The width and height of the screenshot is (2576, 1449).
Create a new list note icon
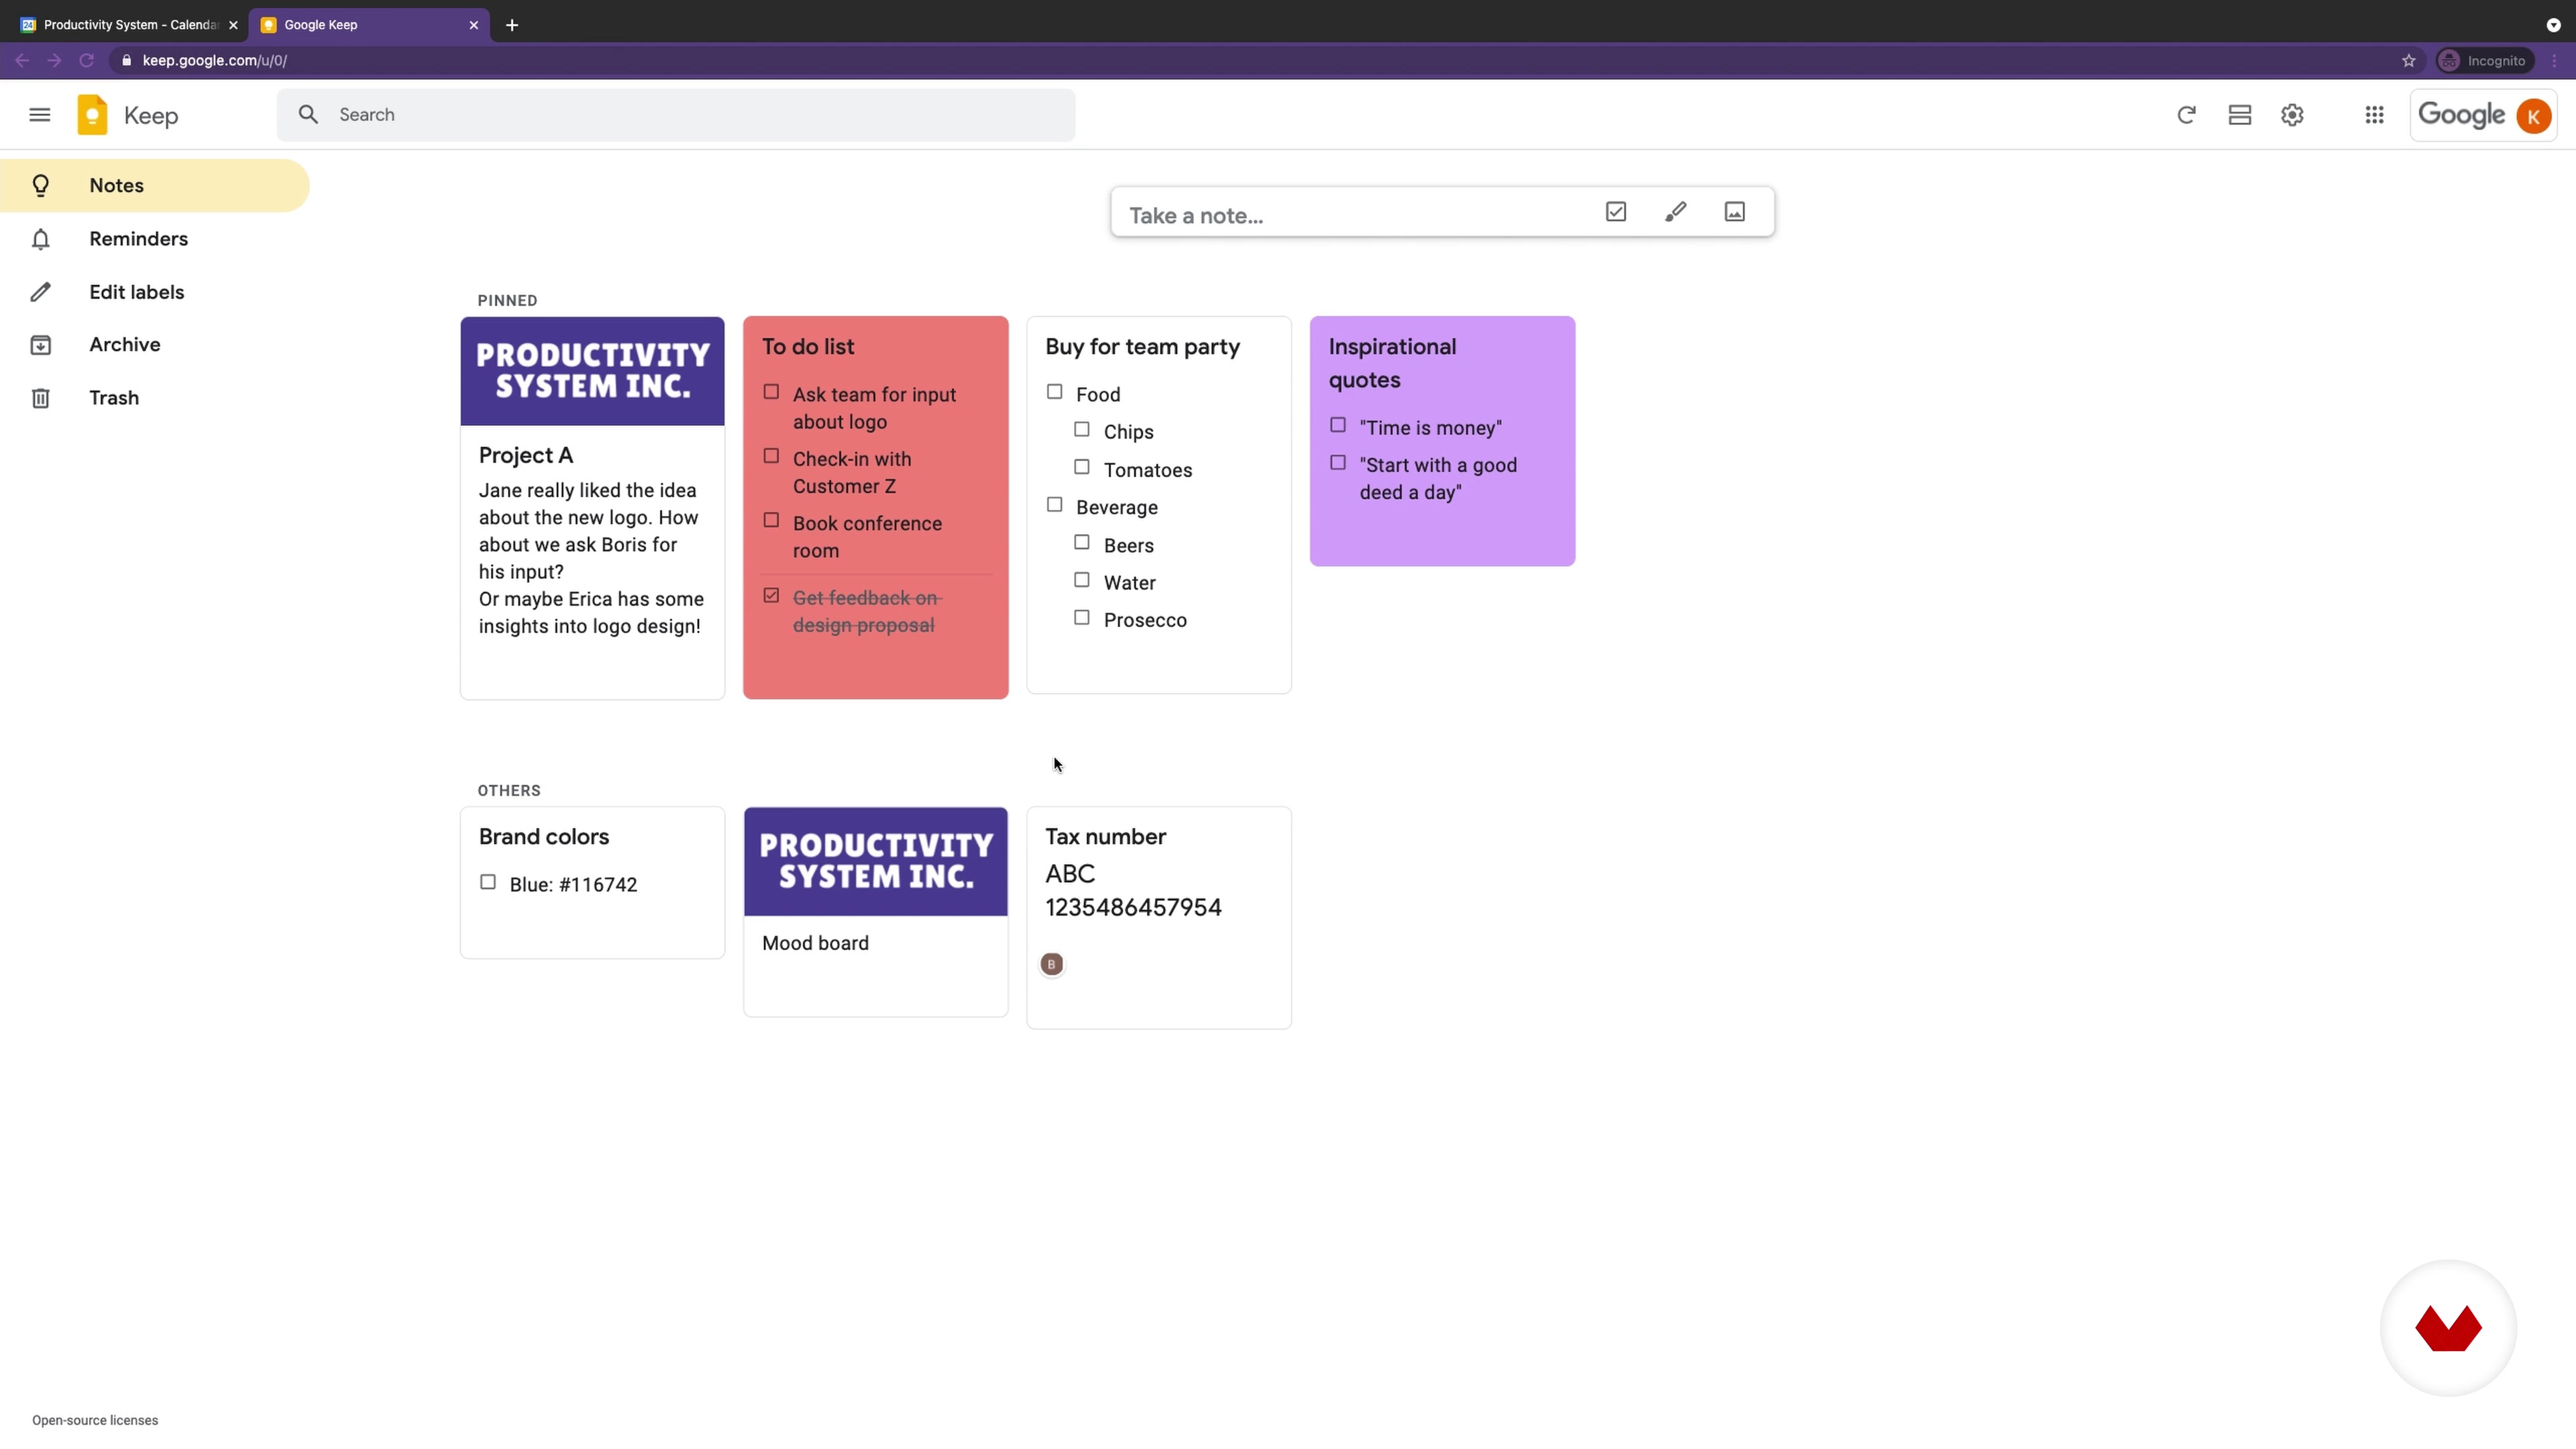[x=1616, y=212]
